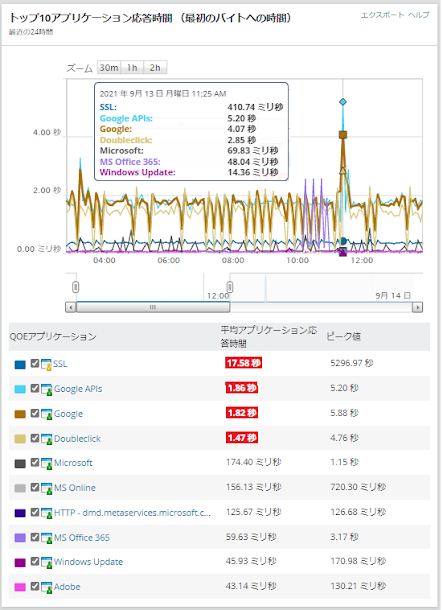The width and height of the screenshot is (443, 610).
Task: Click the left range selector handle
Action: 75,287
